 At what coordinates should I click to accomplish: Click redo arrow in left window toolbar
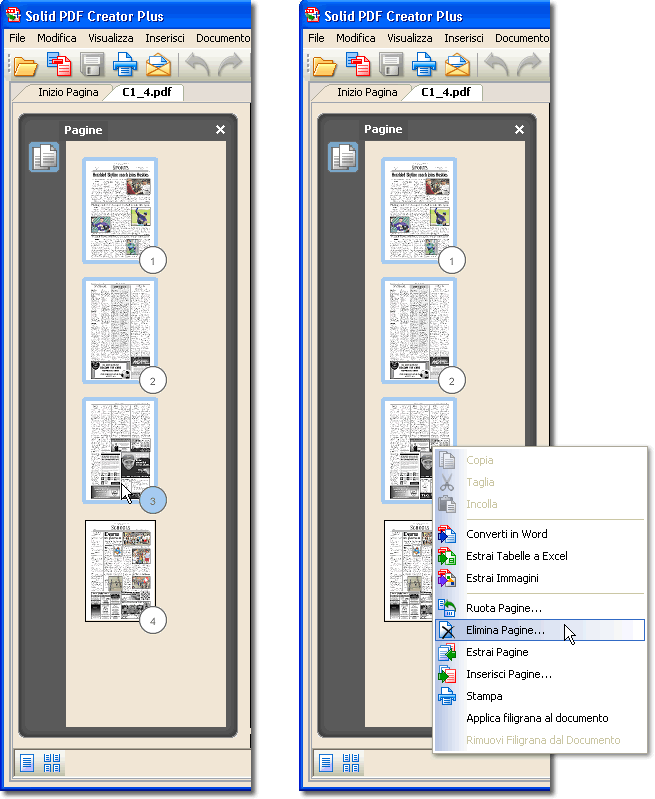coord(230,64)
